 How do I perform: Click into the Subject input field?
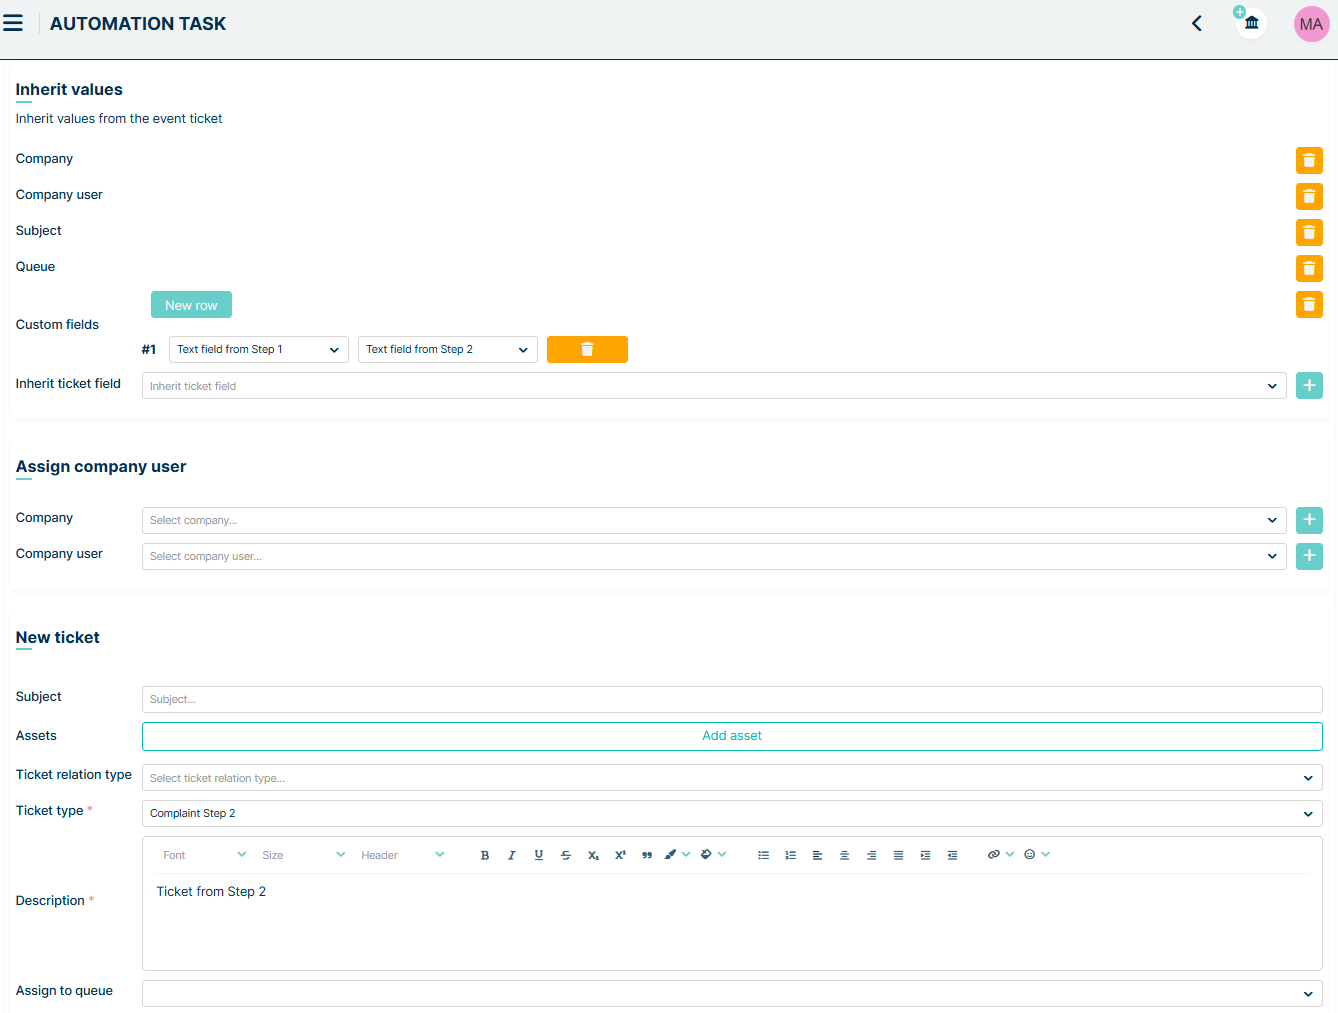coord(731,699)
